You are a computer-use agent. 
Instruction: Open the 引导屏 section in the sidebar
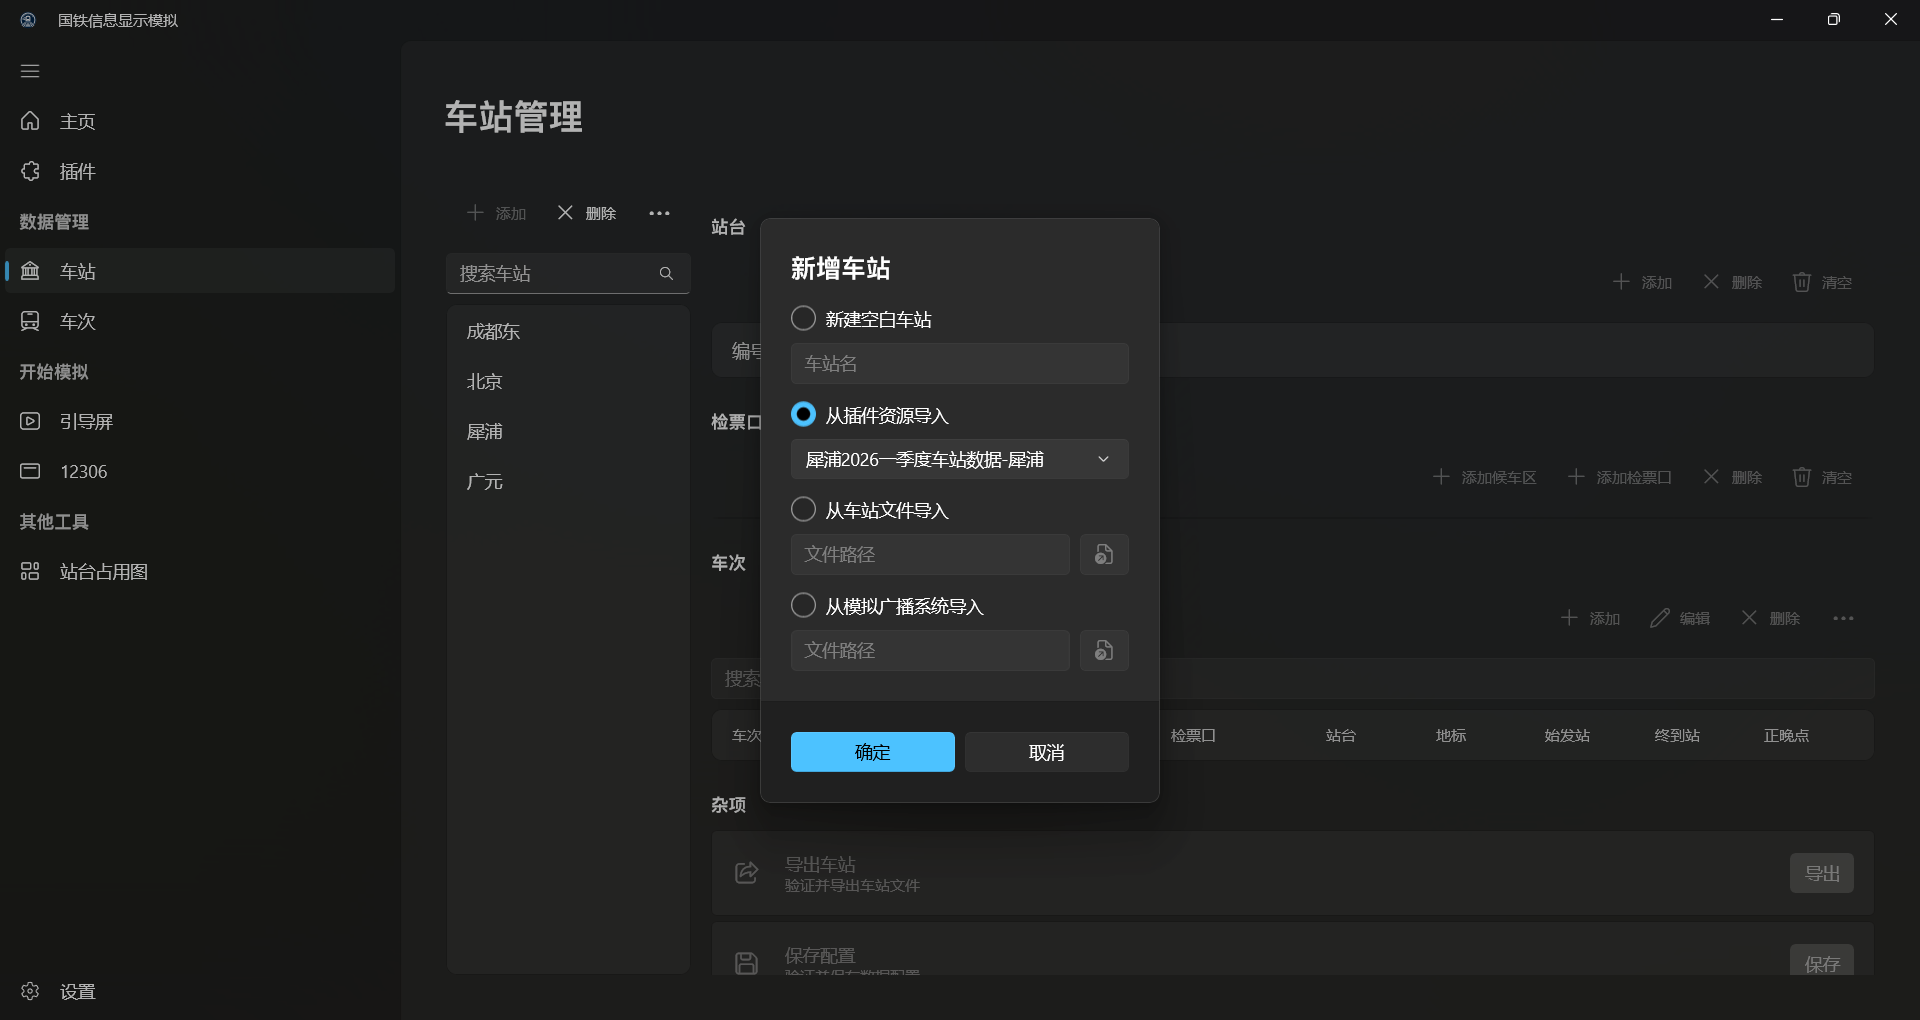85,421
